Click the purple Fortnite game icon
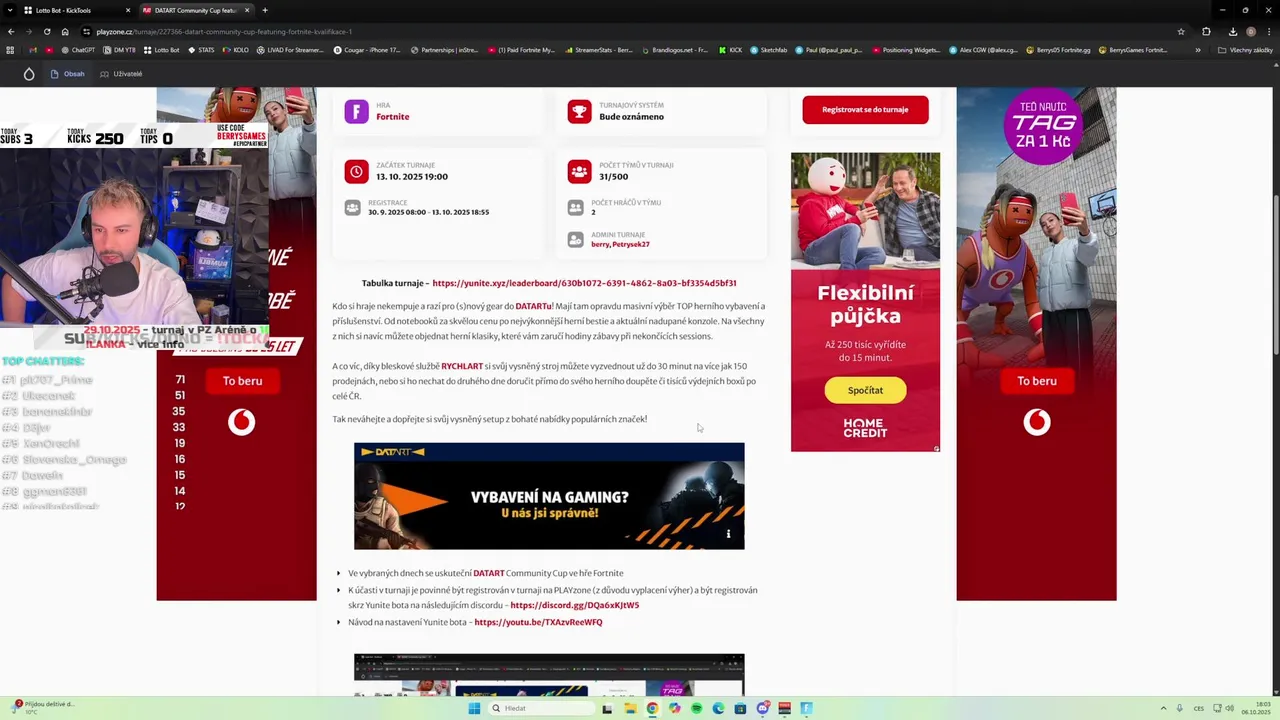Image resolution: width=1280 pixels, height=720 pixels. coord(356,111)
